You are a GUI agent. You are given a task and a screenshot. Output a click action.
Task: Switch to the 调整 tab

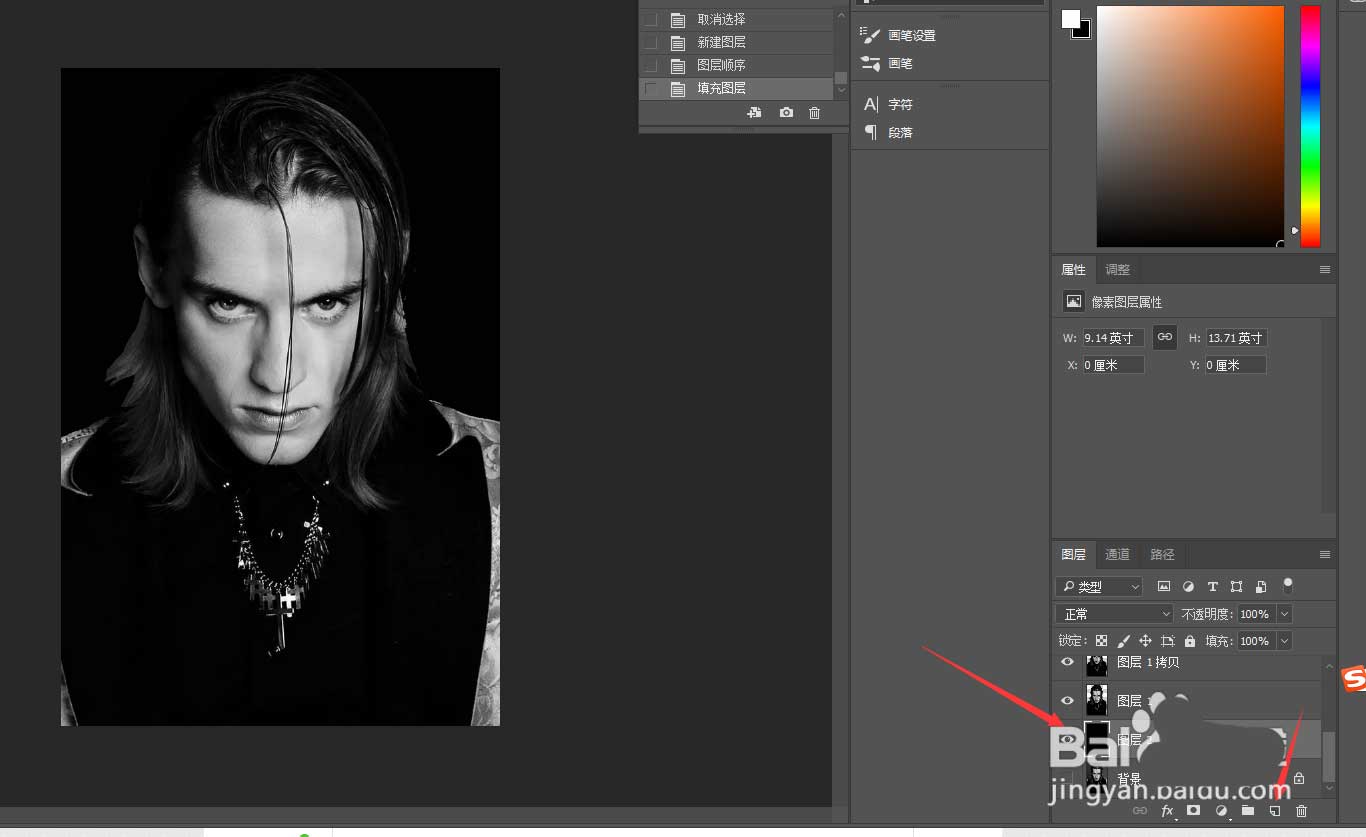1118,270
